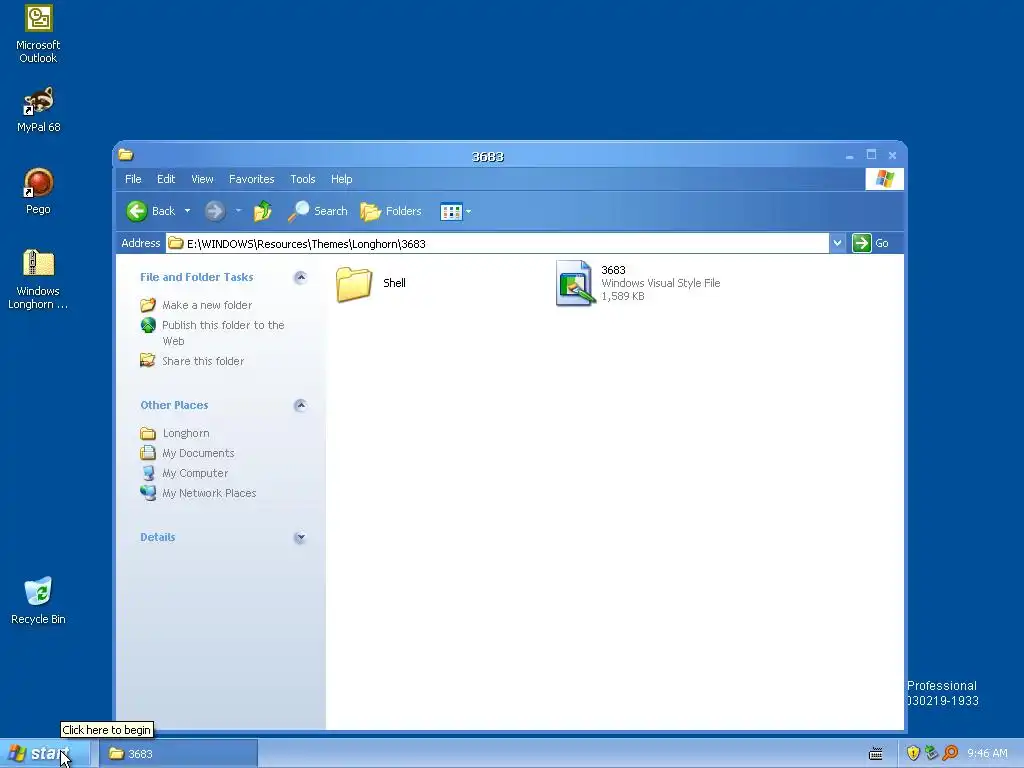Viewport: 1024px width, 768px height.
Task: Click the network connection tray icon
Action: (931, 753)
